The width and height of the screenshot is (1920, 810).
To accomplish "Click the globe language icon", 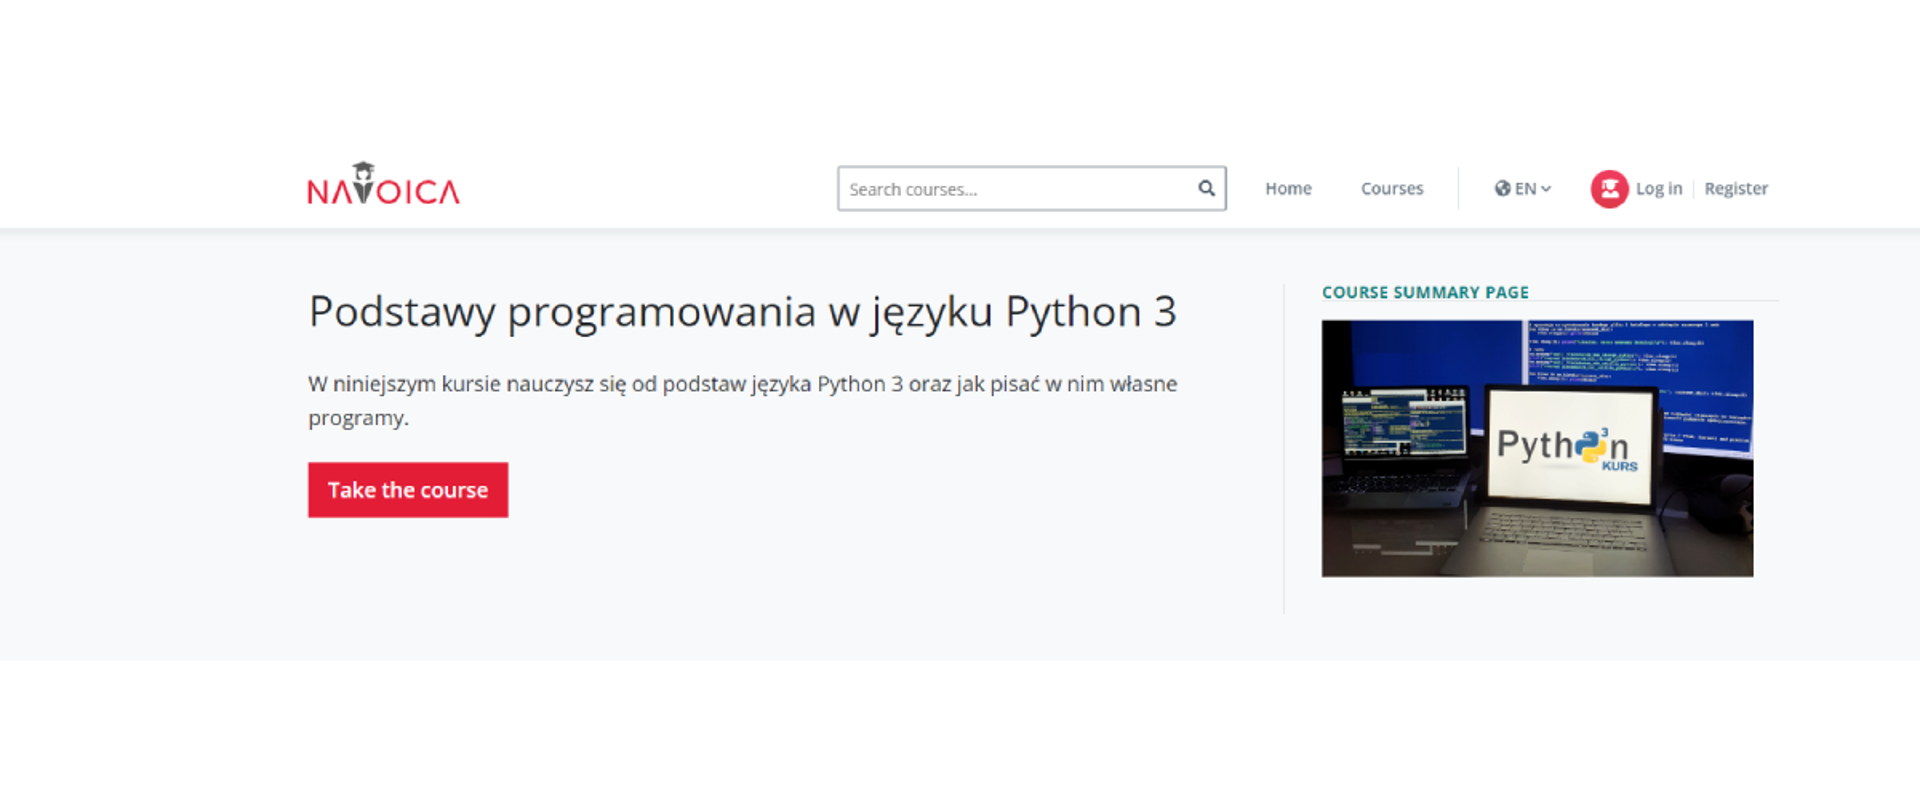I will pyautogui.click(x=1502, y=188).
